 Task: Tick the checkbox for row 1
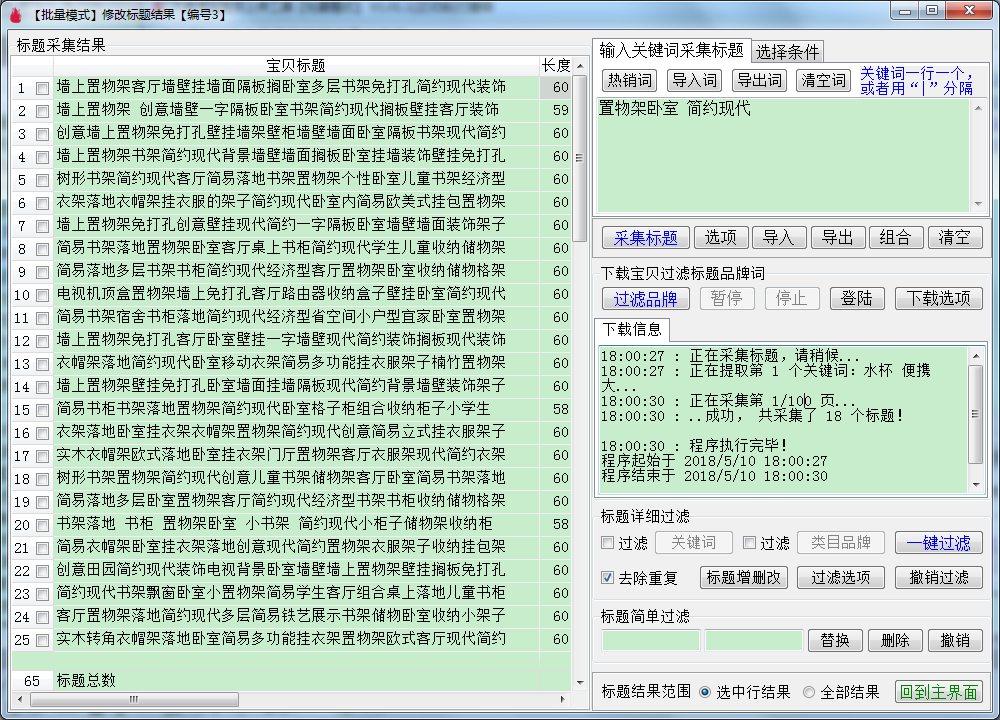(42, 88)
